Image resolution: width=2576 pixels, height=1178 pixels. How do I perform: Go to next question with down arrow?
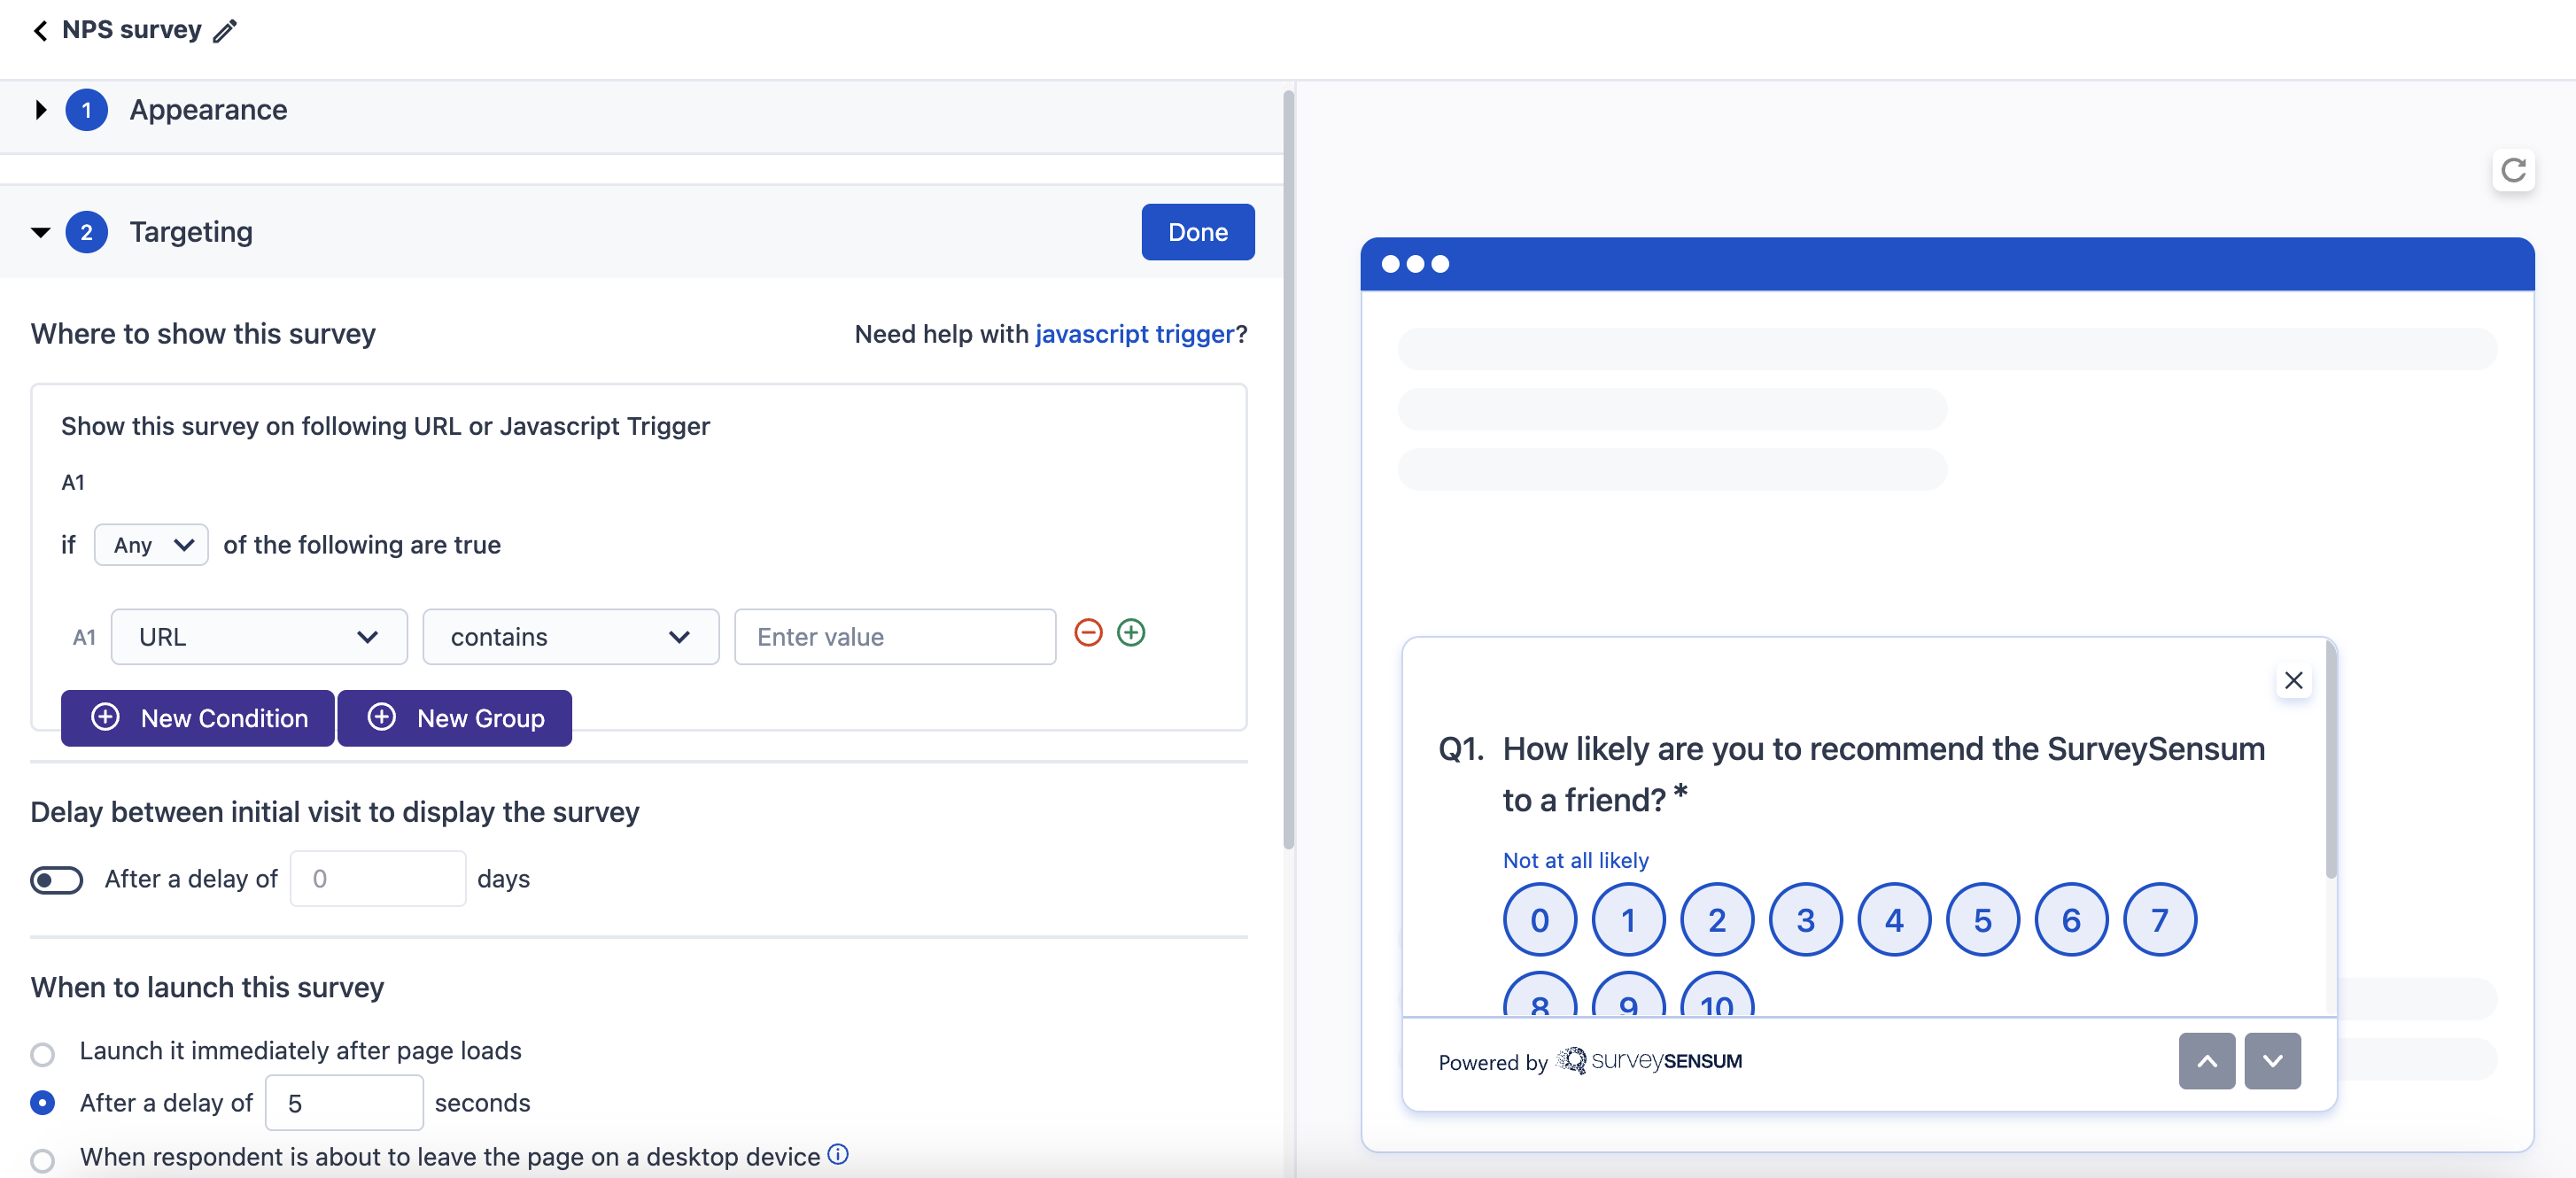[x=2272, y=1061]
